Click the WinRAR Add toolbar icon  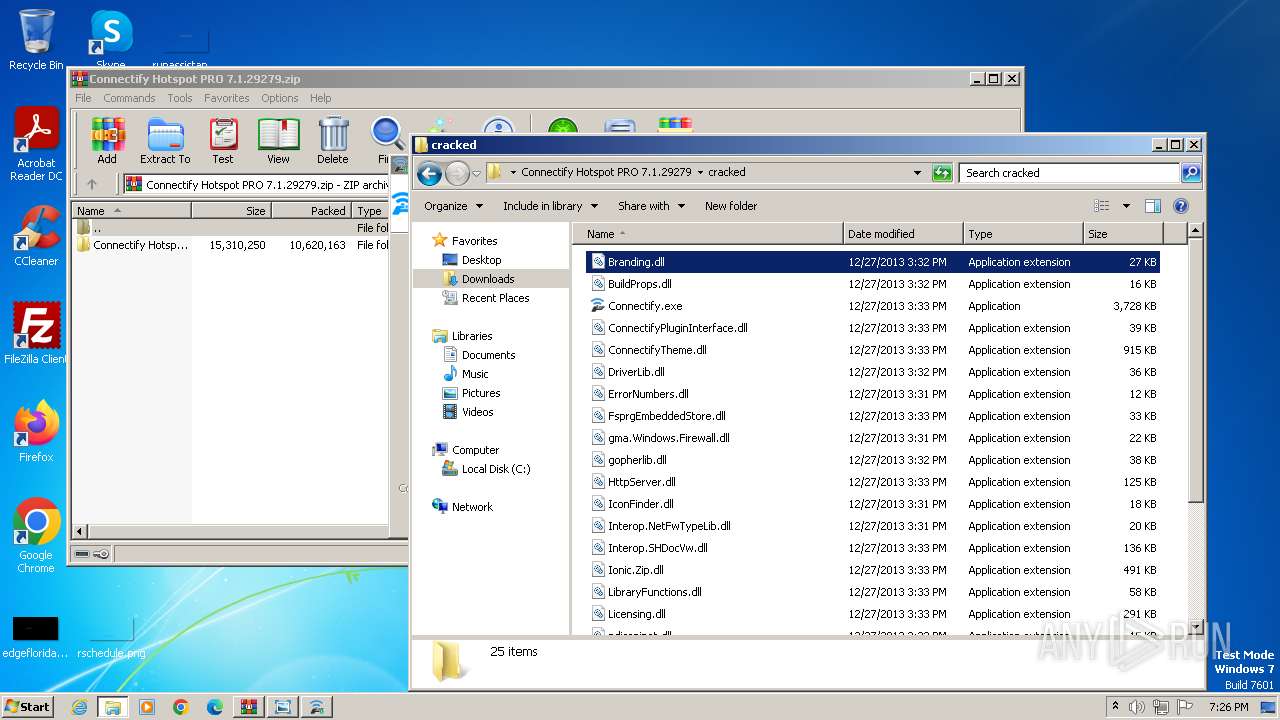(x=107, y=141)
